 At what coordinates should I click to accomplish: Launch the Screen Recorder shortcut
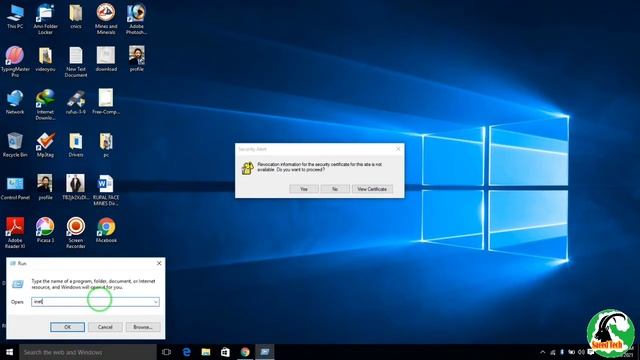(76, 233)
